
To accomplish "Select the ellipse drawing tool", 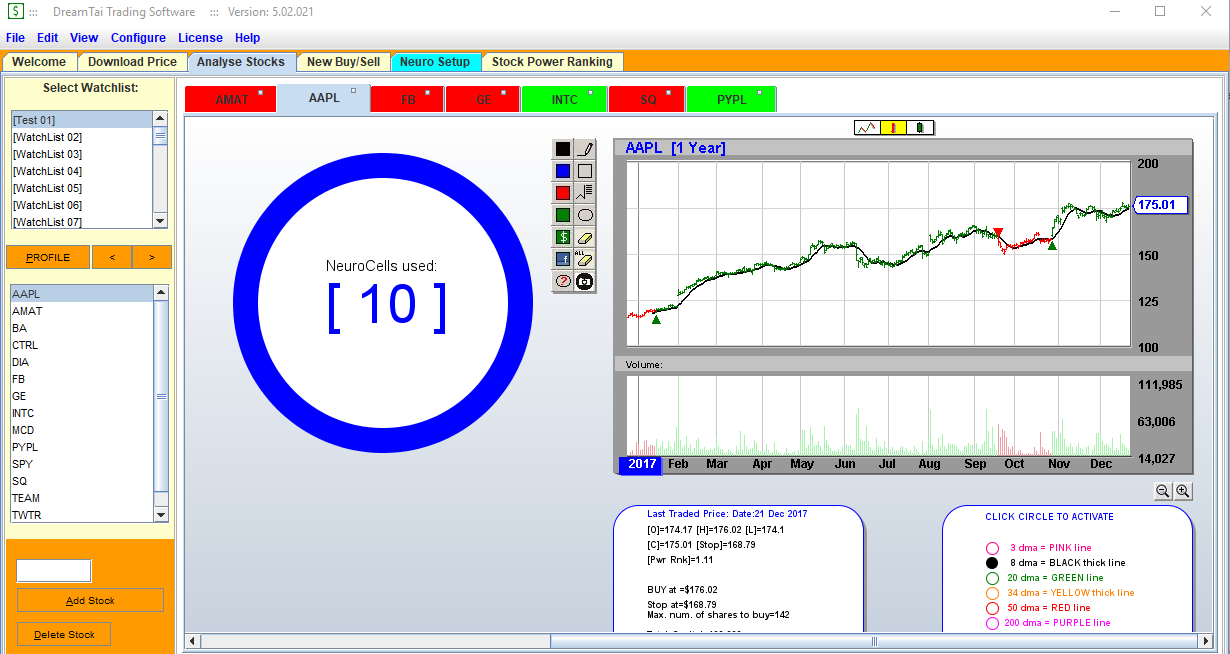I will [585, 214].
